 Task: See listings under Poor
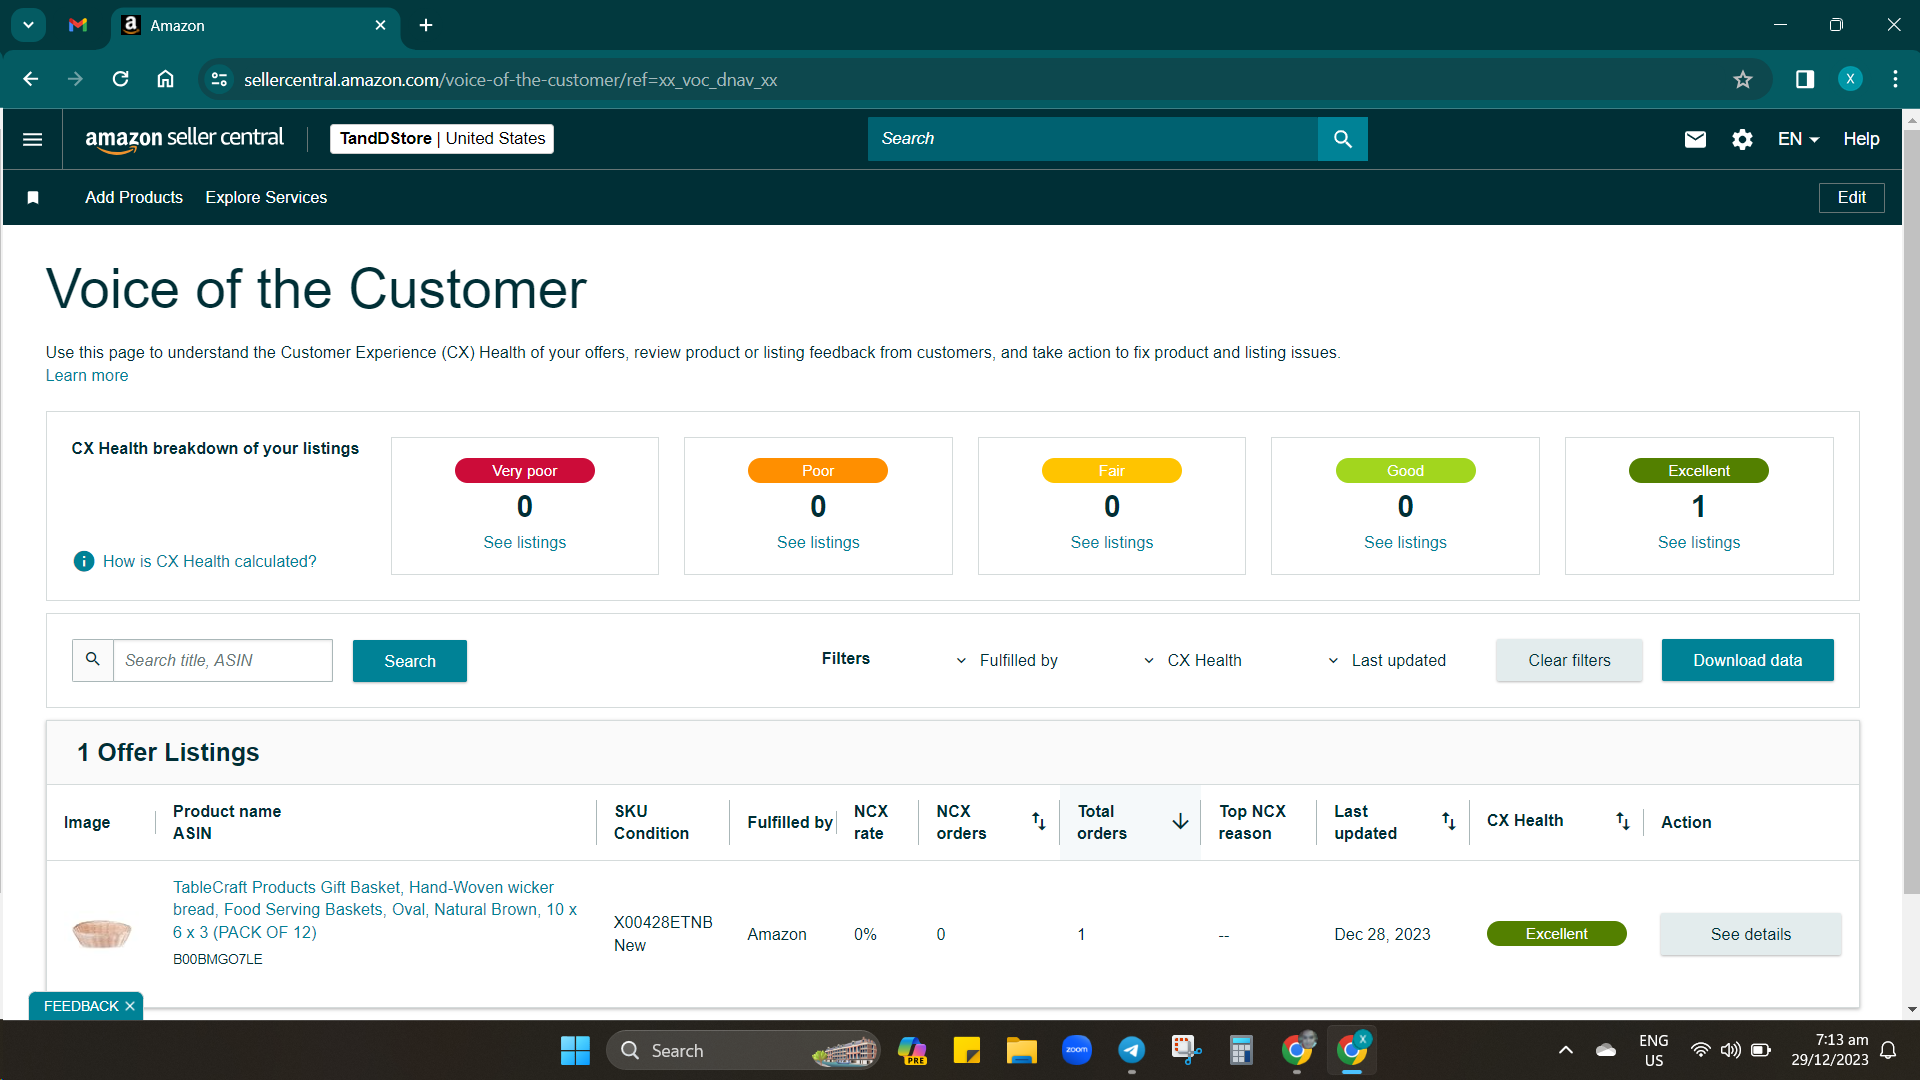pos(818,542)
